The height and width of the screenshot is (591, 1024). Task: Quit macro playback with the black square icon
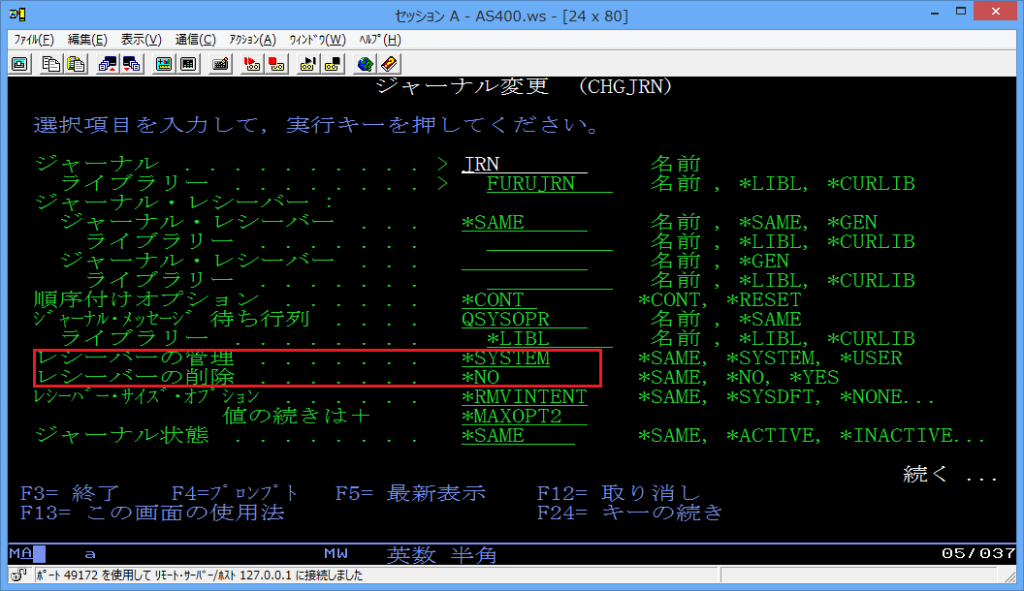pos(333,64)
